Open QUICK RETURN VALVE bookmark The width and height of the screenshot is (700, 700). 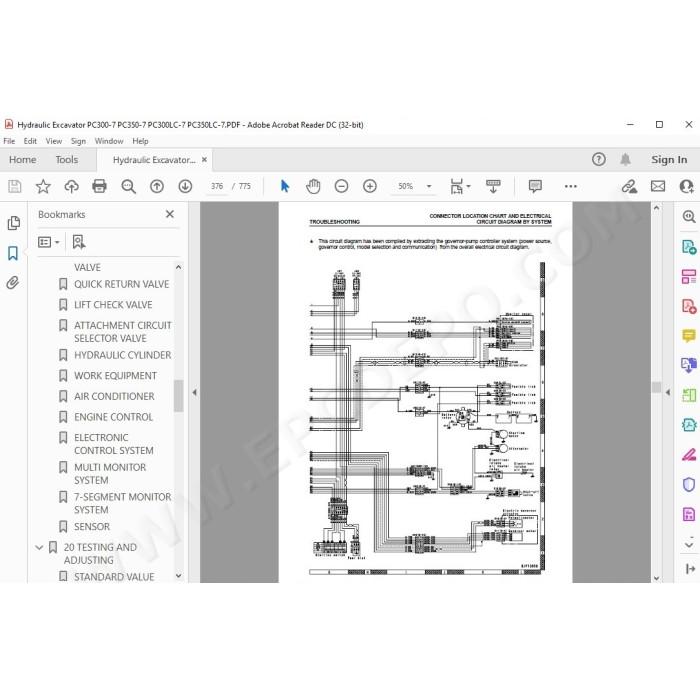(x=121, y=284)
